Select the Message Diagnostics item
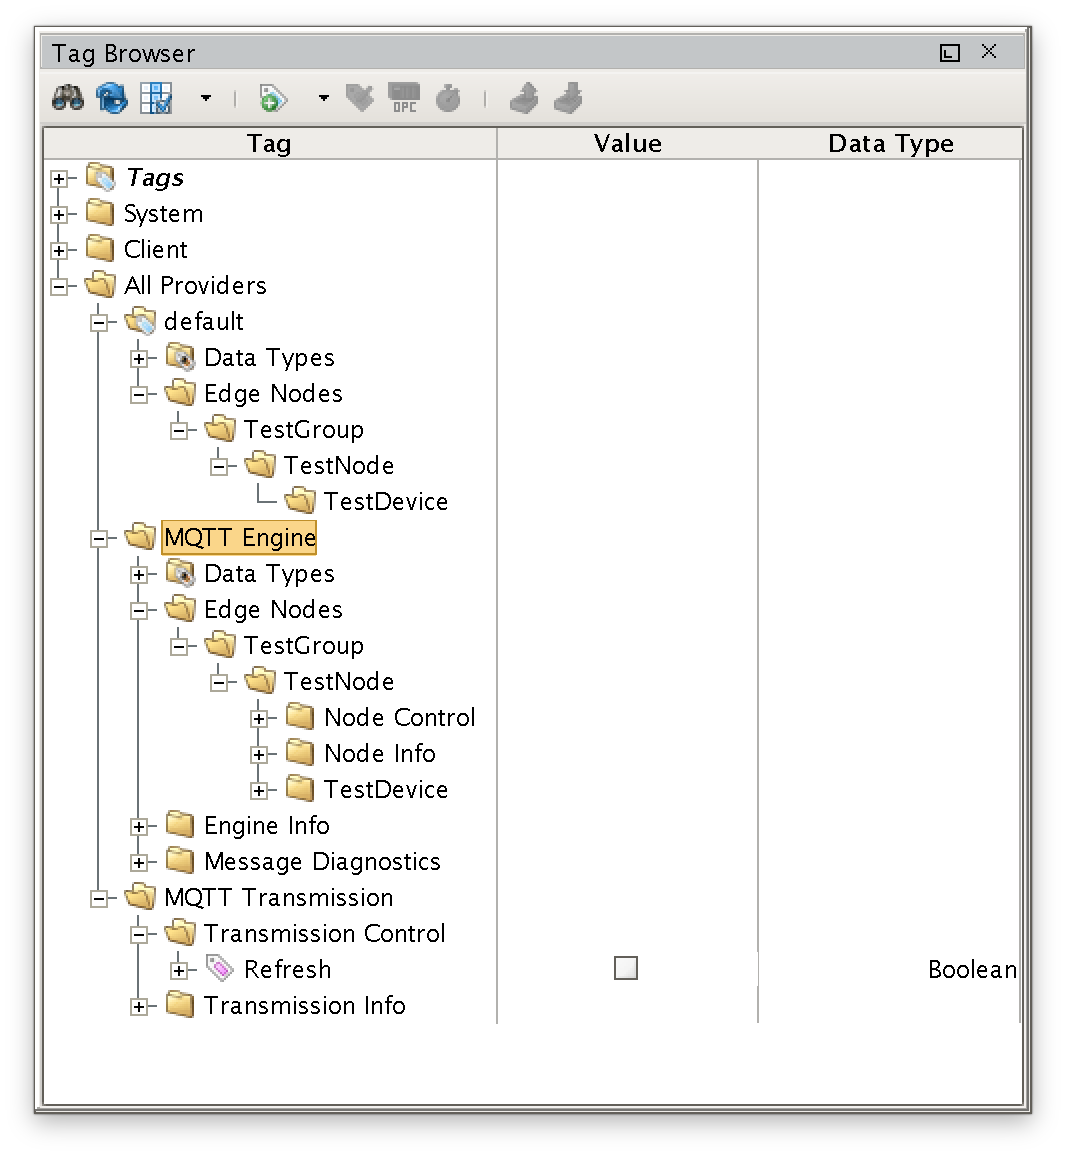1066x1156 pixels. point(322,861)
